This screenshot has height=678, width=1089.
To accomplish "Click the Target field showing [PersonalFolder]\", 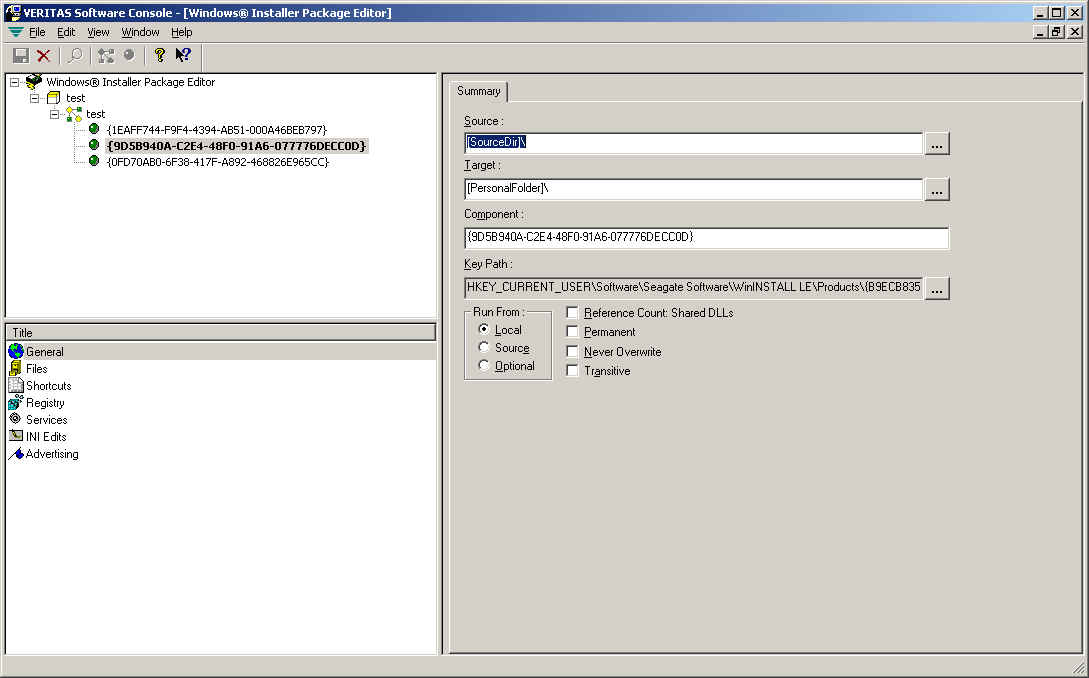I will 693,189.
